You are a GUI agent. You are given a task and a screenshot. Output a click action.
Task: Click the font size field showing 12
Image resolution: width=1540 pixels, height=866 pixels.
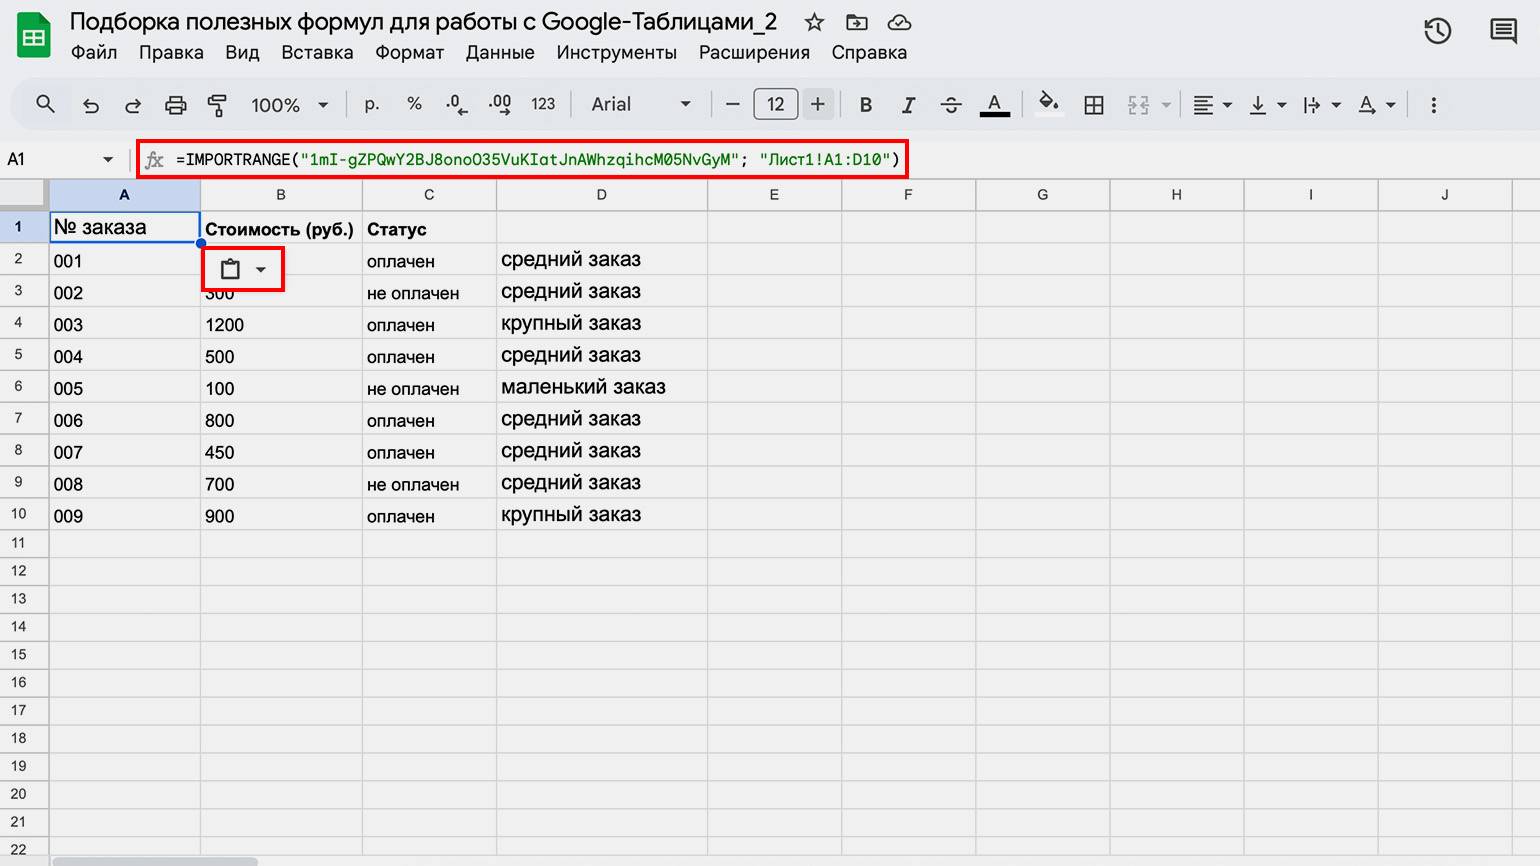tap(775, 104)
